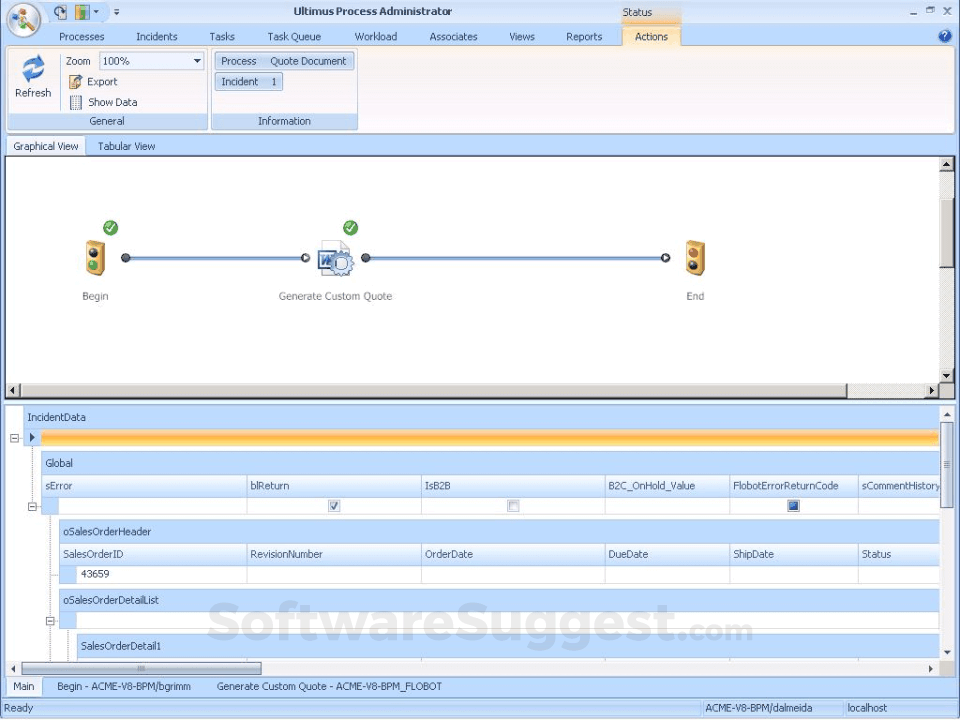Viewport: 960px width, 720px height.
Task: Switch to the Tabular View tab
Action: click(x=126, y=146)
